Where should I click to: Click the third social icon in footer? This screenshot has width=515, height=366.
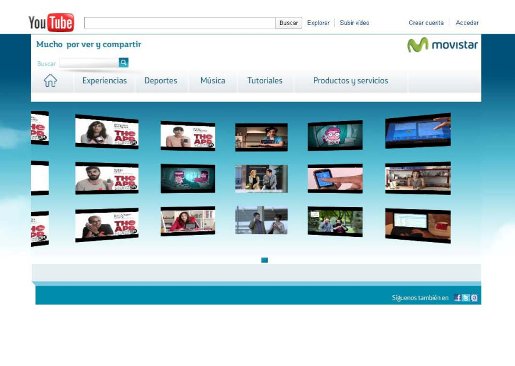pyautogui.click(x=474, y=298)
